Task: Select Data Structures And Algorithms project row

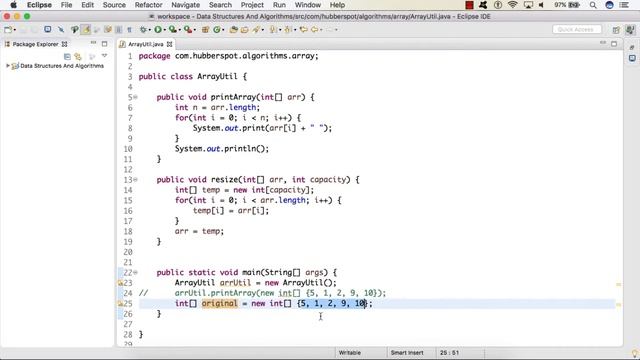Action: 58,66
